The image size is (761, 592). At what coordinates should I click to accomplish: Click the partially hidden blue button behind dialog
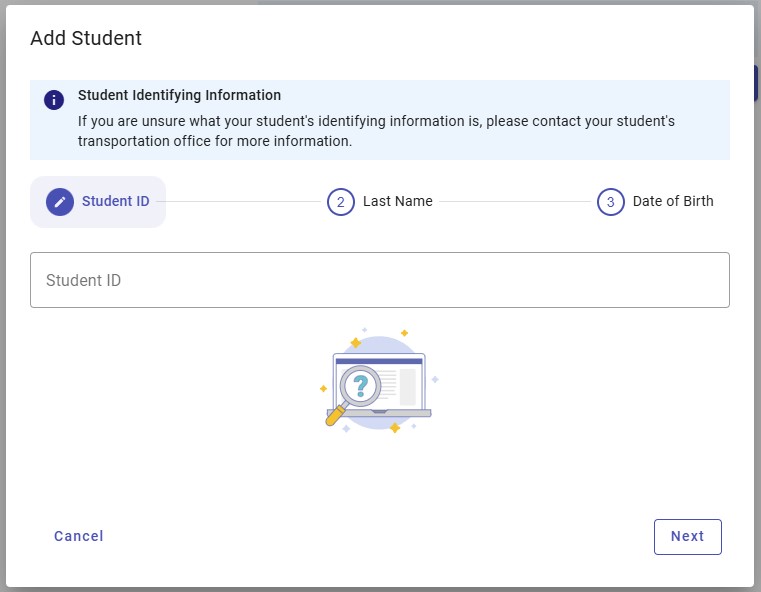tap(756, 84)
